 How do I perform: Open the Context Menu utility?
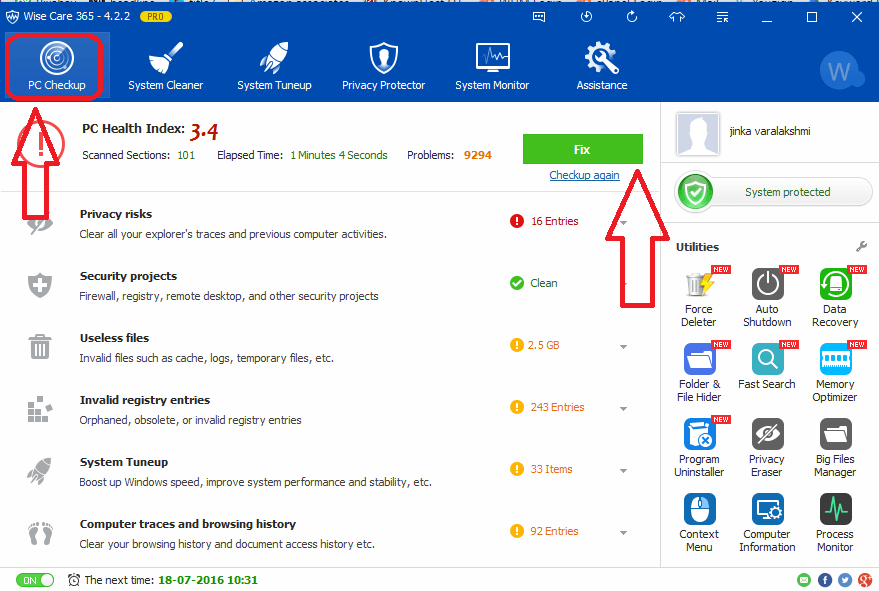coord(698,523)
